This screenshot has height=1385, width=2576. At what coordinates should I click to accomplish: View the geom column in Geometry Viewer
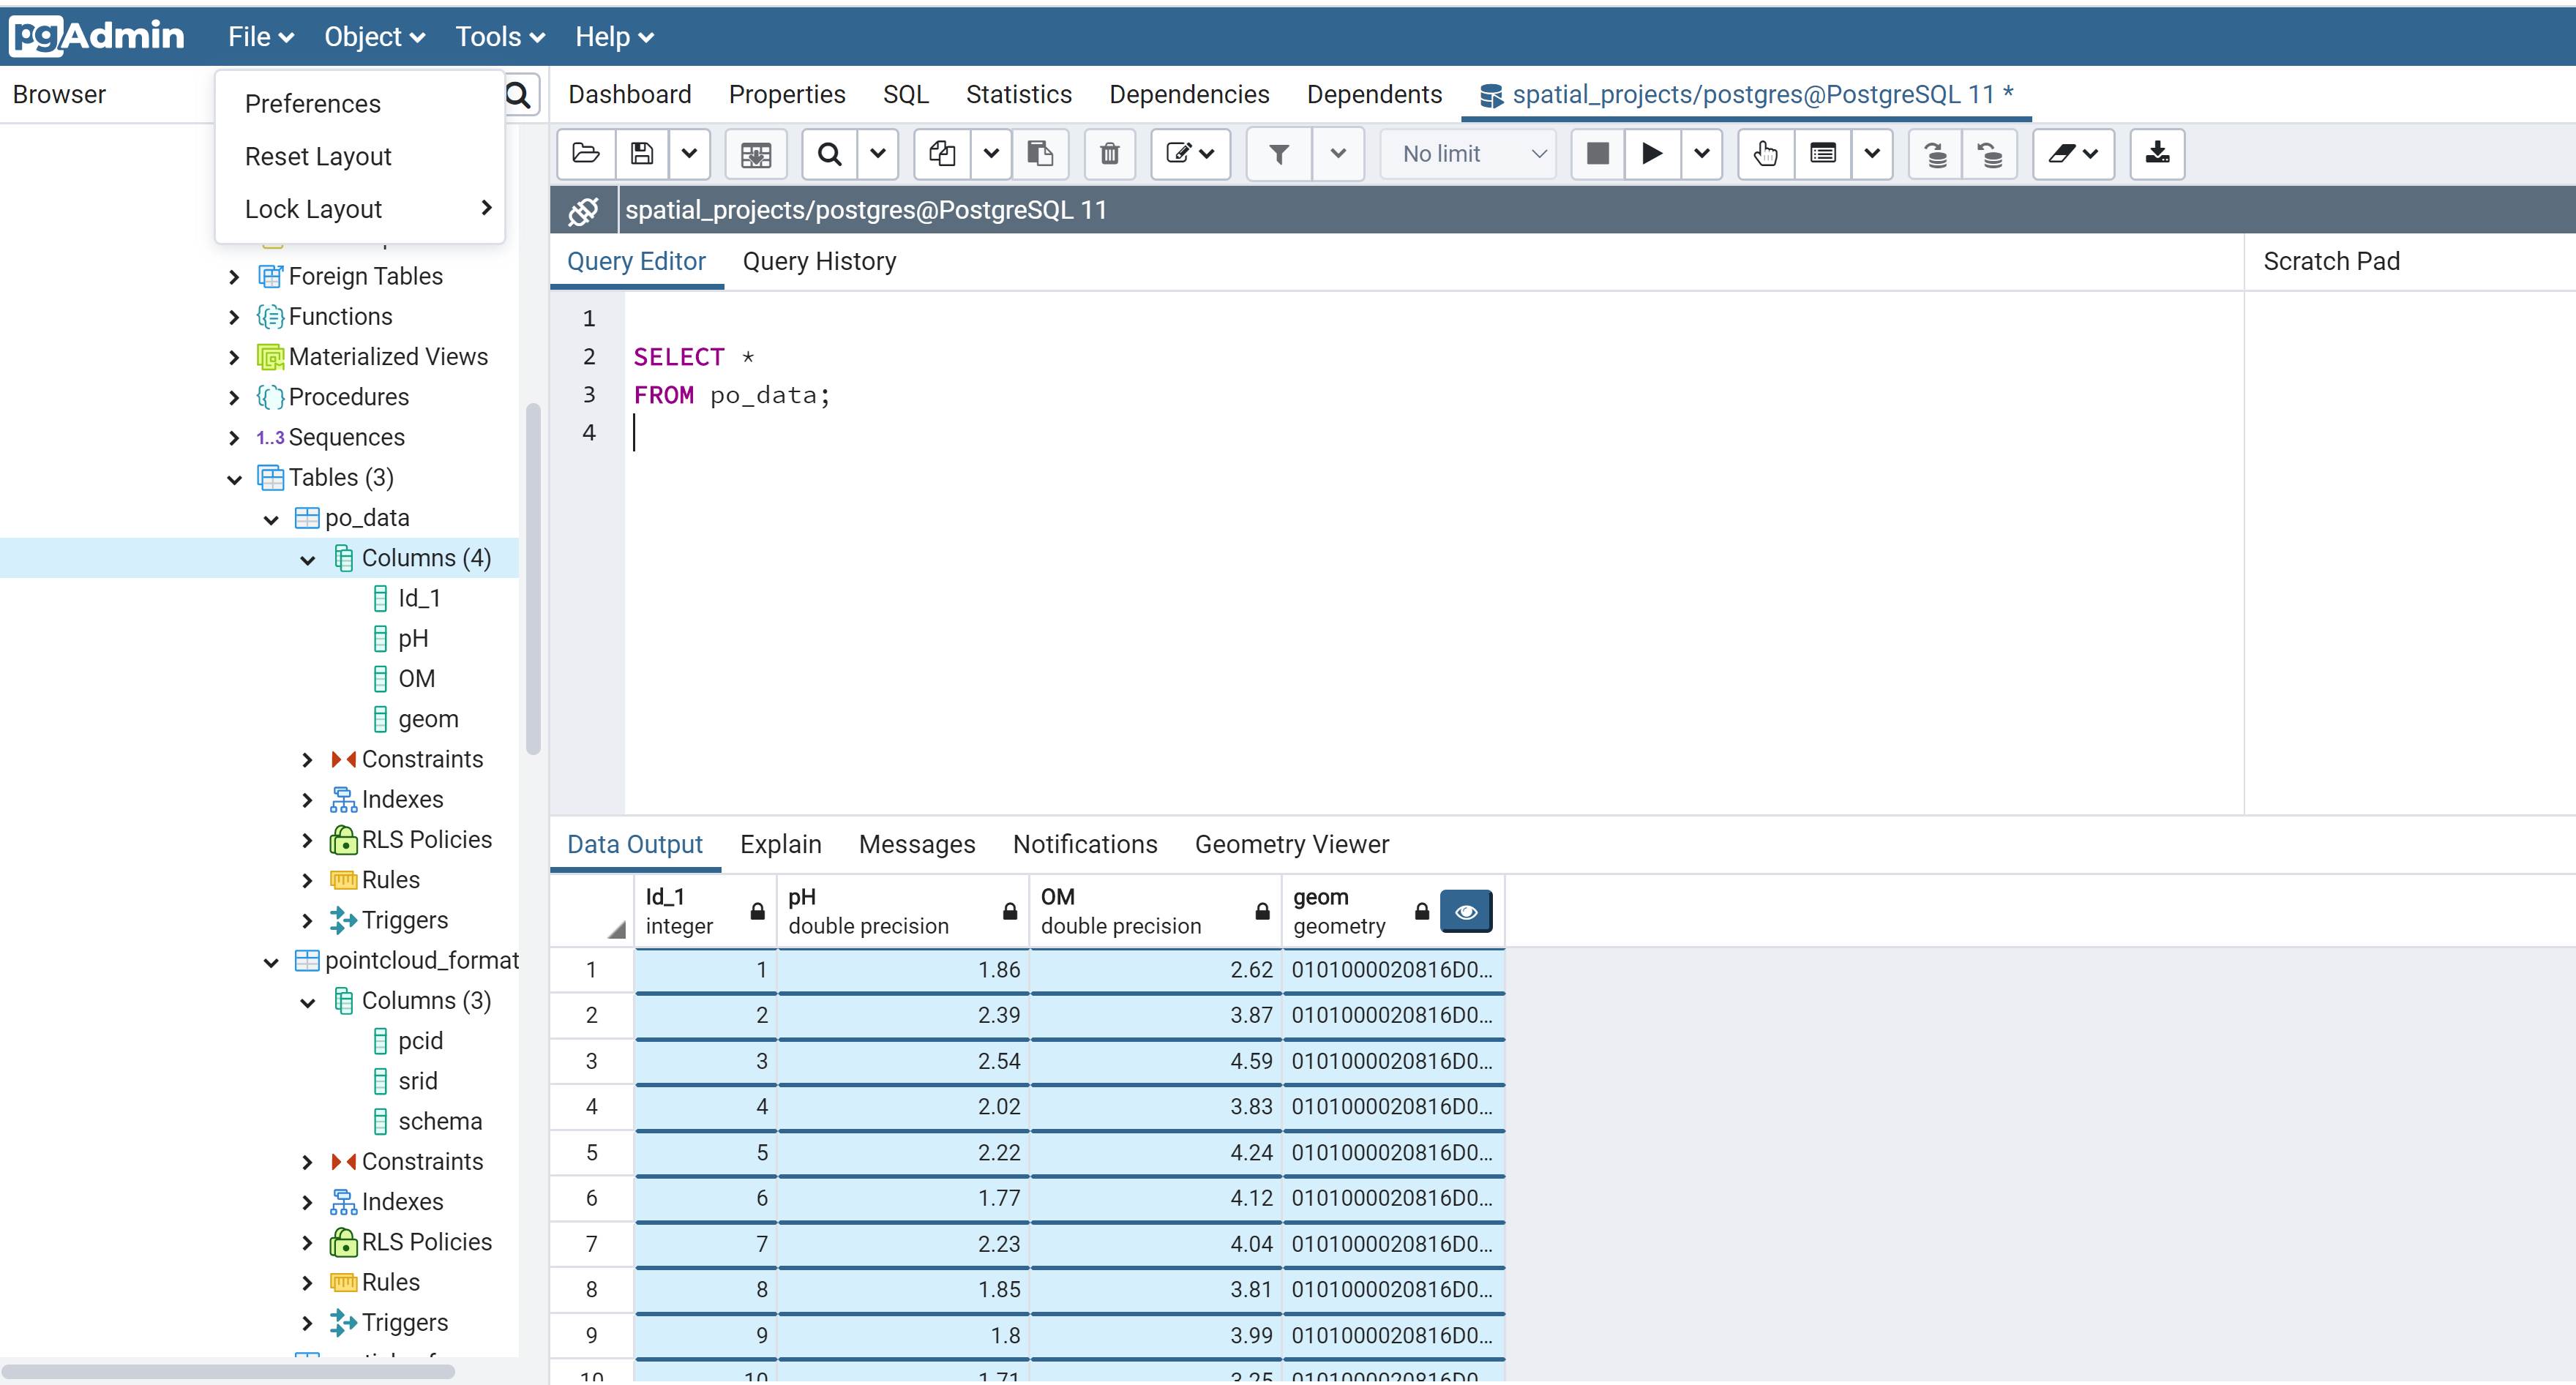click(x=1466, y=911)
